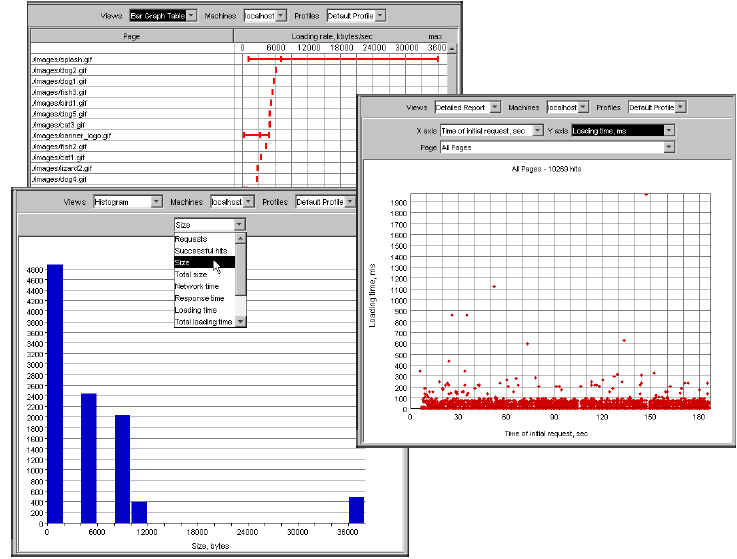Open Machines dropdown in Detailed Report window

(567, 107)
